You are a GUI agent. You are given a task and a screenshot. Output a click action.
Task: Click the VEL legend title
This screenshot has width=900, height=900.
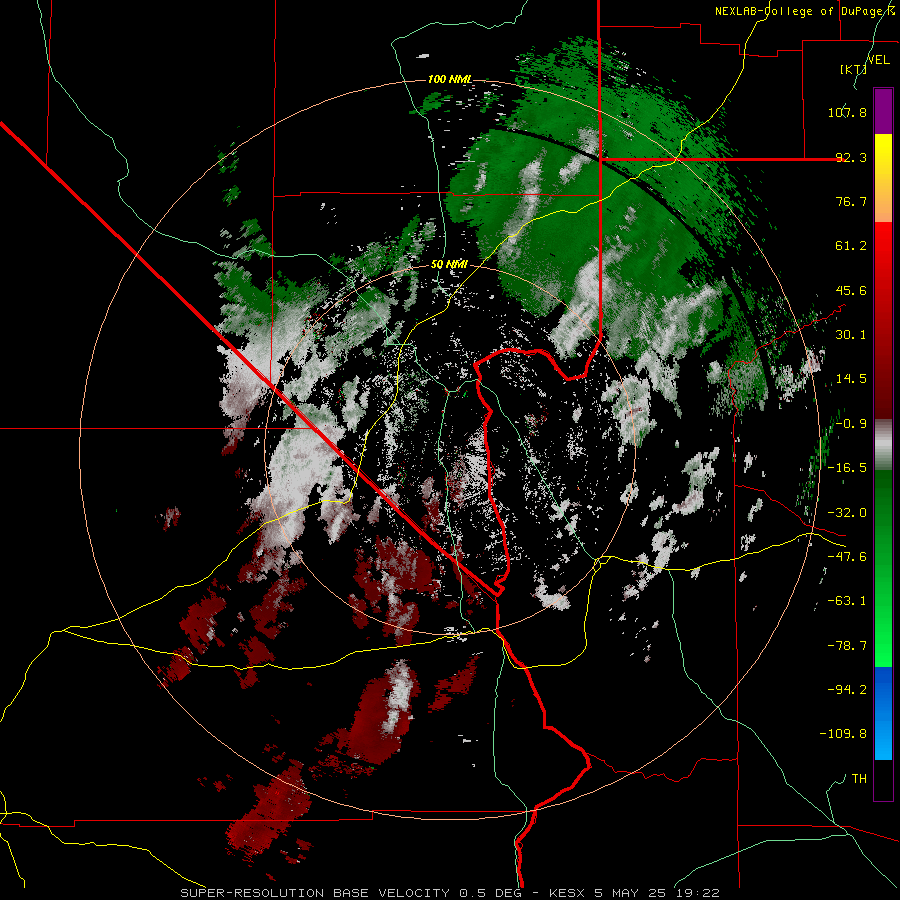(x=879, y=60)
